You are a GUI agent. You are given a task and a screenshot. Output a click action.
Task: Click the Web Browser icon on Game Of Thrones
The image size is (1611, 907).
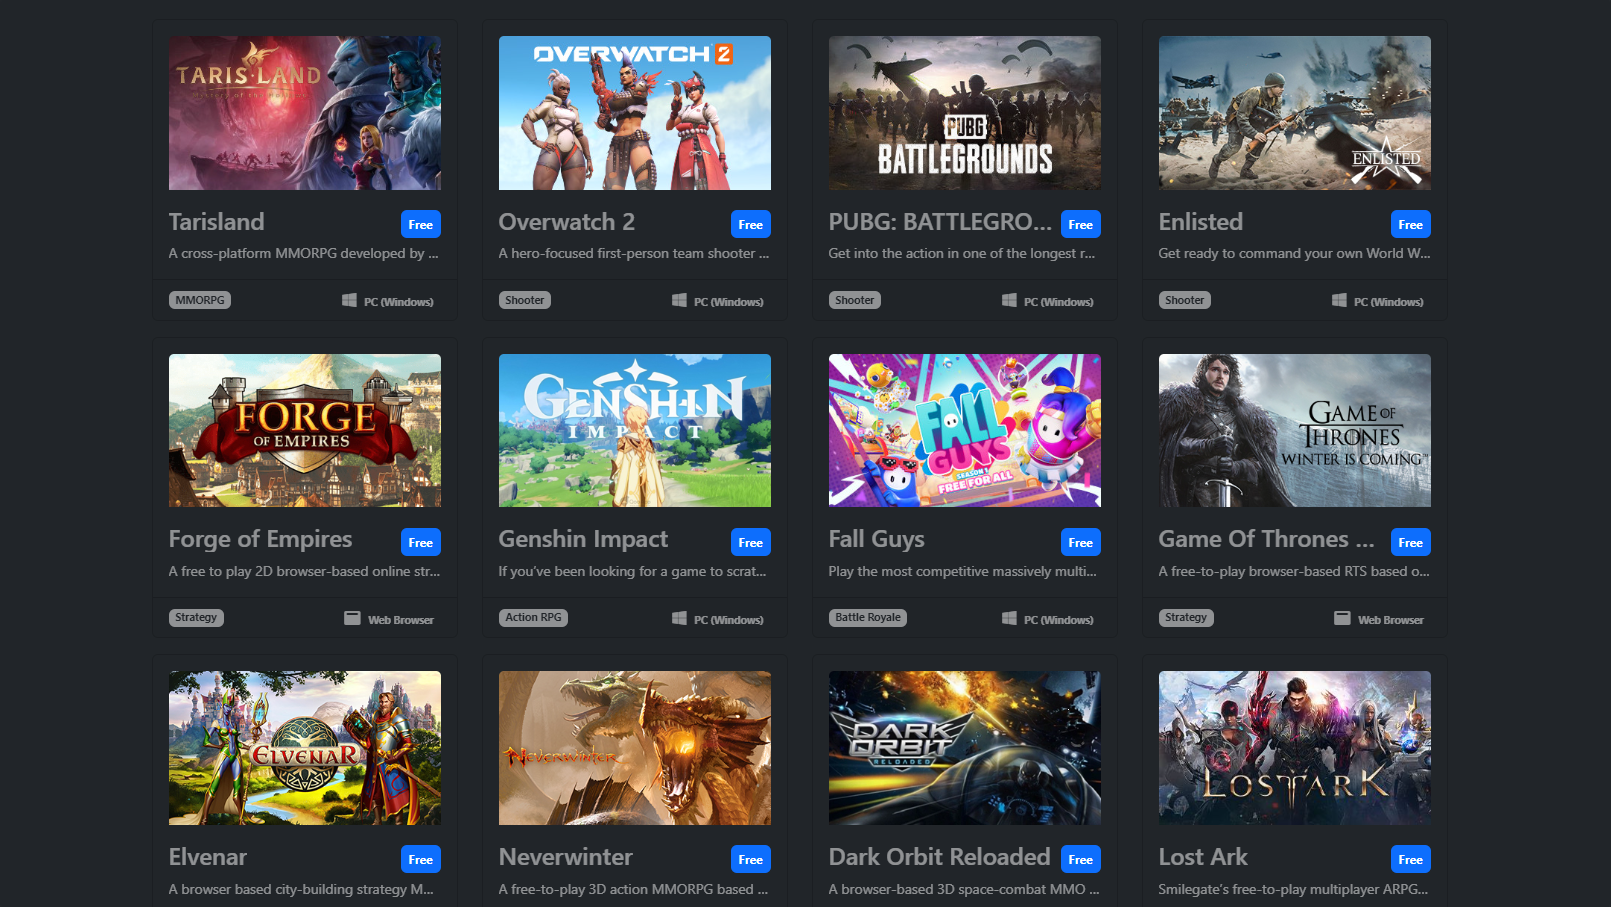1342,618
